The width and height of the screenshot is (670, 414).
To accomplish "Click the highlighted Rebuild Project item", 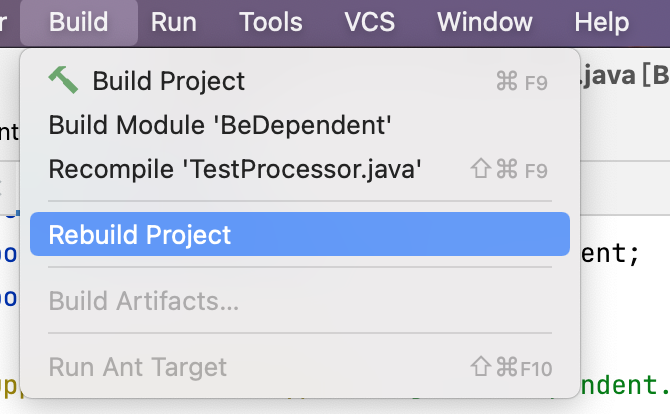I will pos(300,234).
